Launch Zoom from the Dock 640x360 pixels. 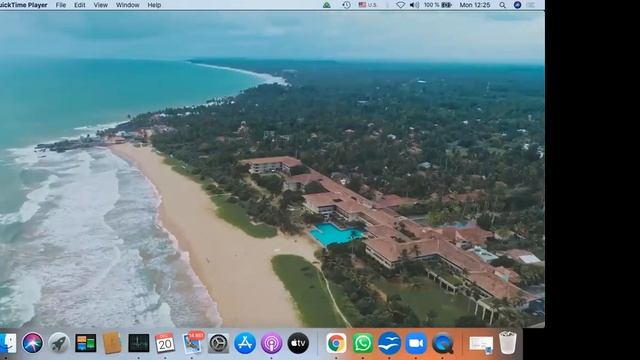click(416, 343)
